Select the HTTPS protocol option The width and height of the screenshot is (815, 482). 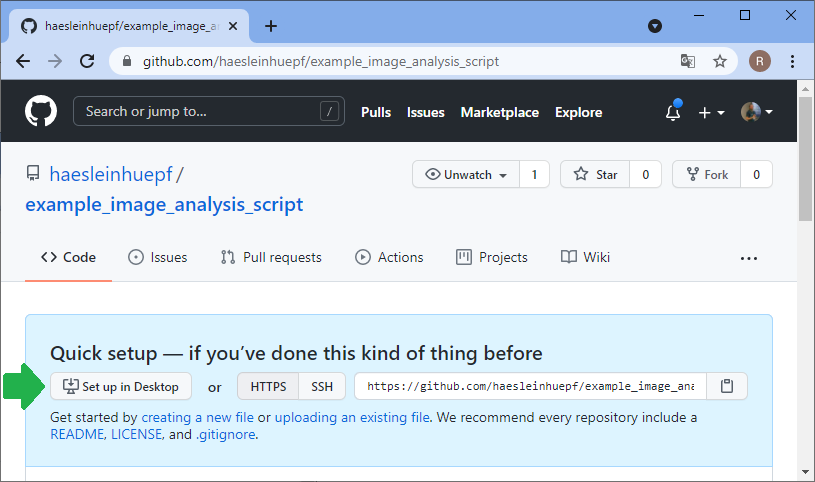[268, 386]
